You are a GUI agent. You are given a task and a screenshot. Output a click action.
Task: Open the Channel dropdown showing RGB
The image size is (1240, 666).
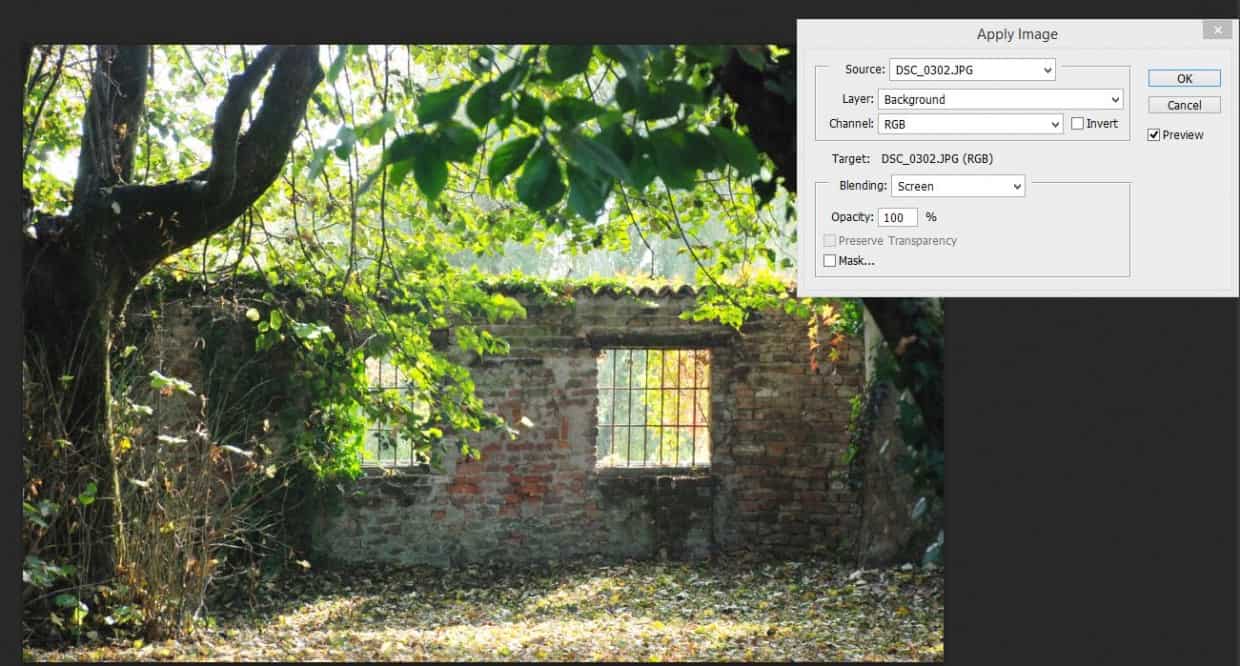point(970,124)
